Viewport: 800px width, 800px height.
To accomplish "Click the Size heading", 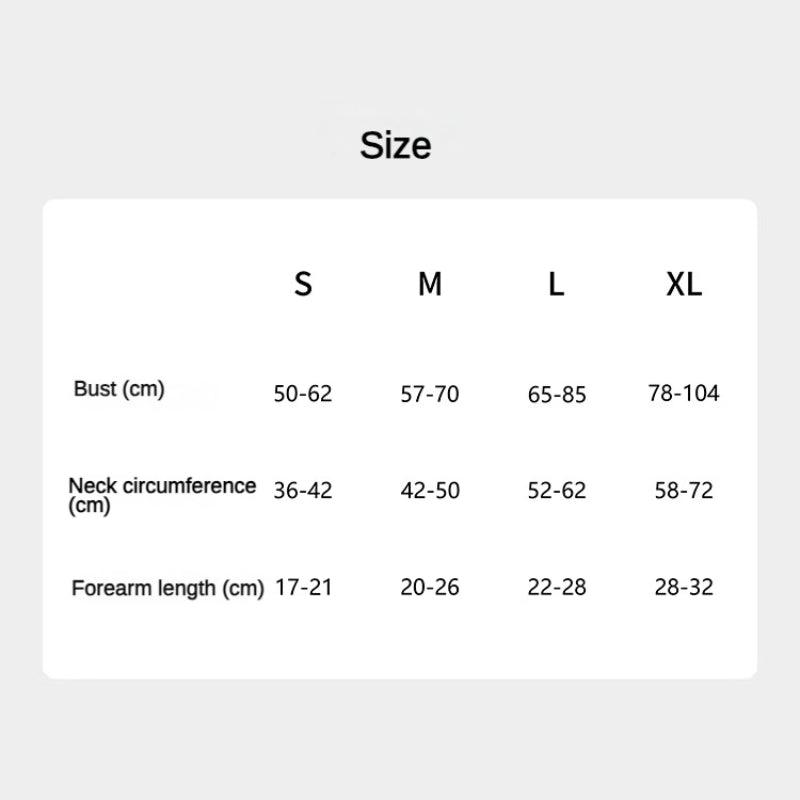I will click(395, 146).
